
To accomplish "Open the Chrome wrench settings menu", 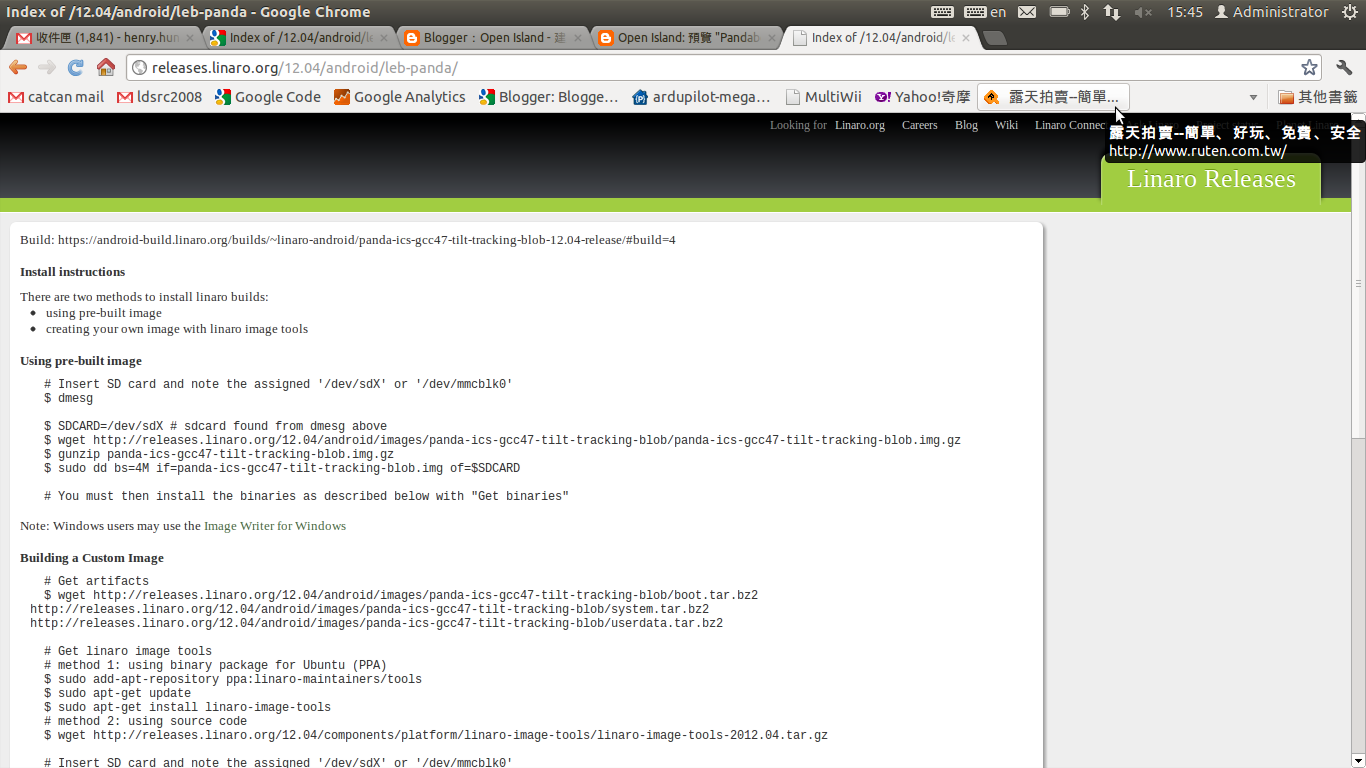I will click(x=1344, y=67).
